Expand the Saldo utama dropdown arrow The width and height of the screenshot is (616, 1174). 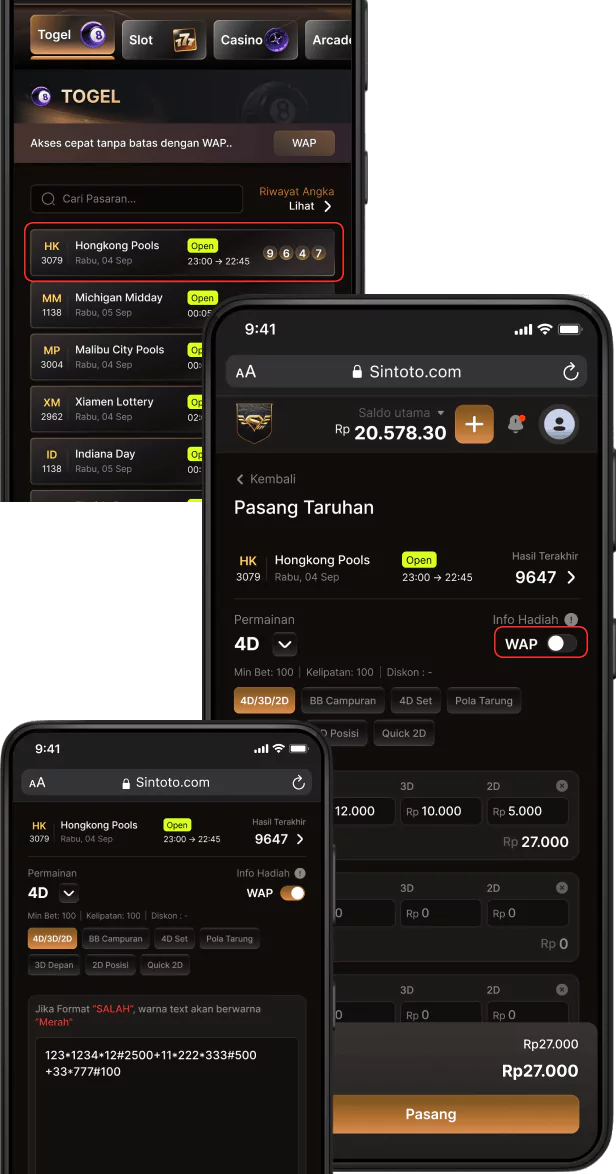coord(441,413)
